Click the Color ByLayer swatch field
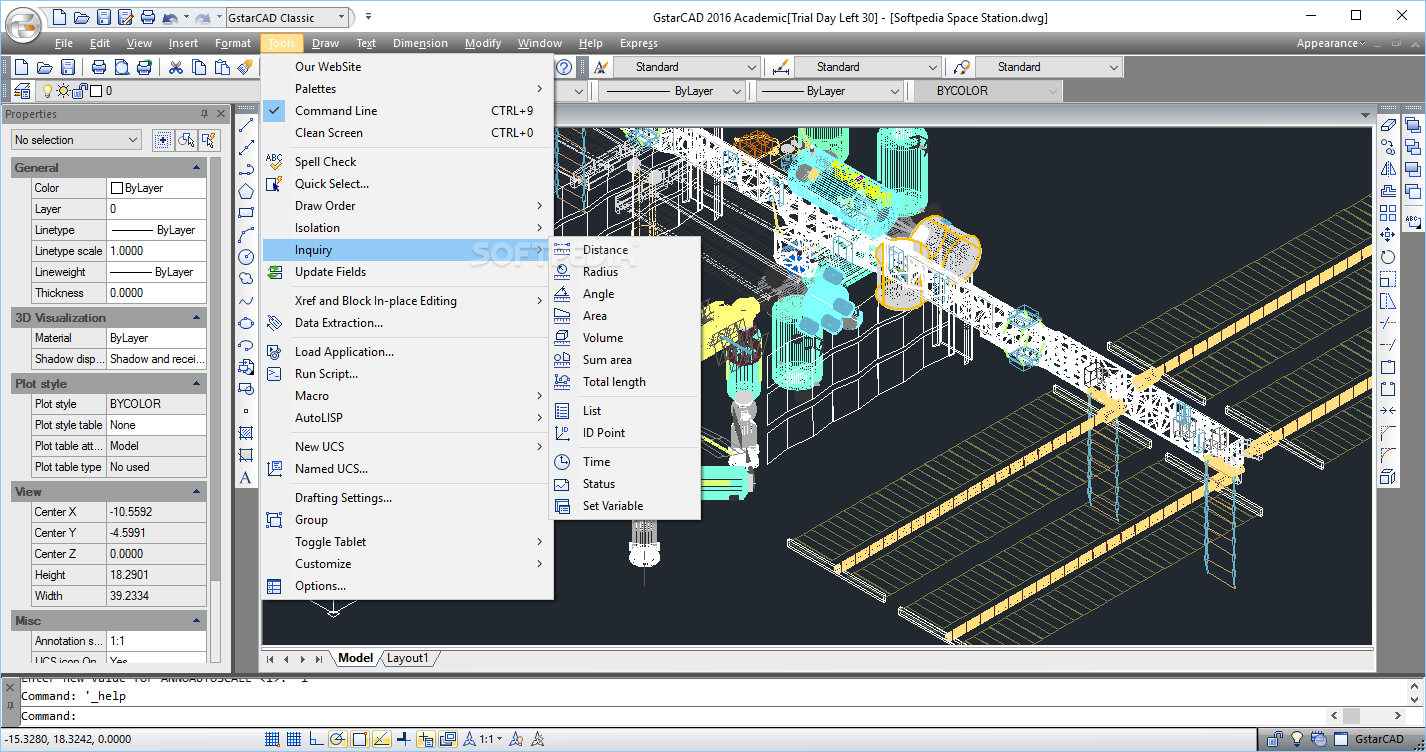 (x=157, y=188)
